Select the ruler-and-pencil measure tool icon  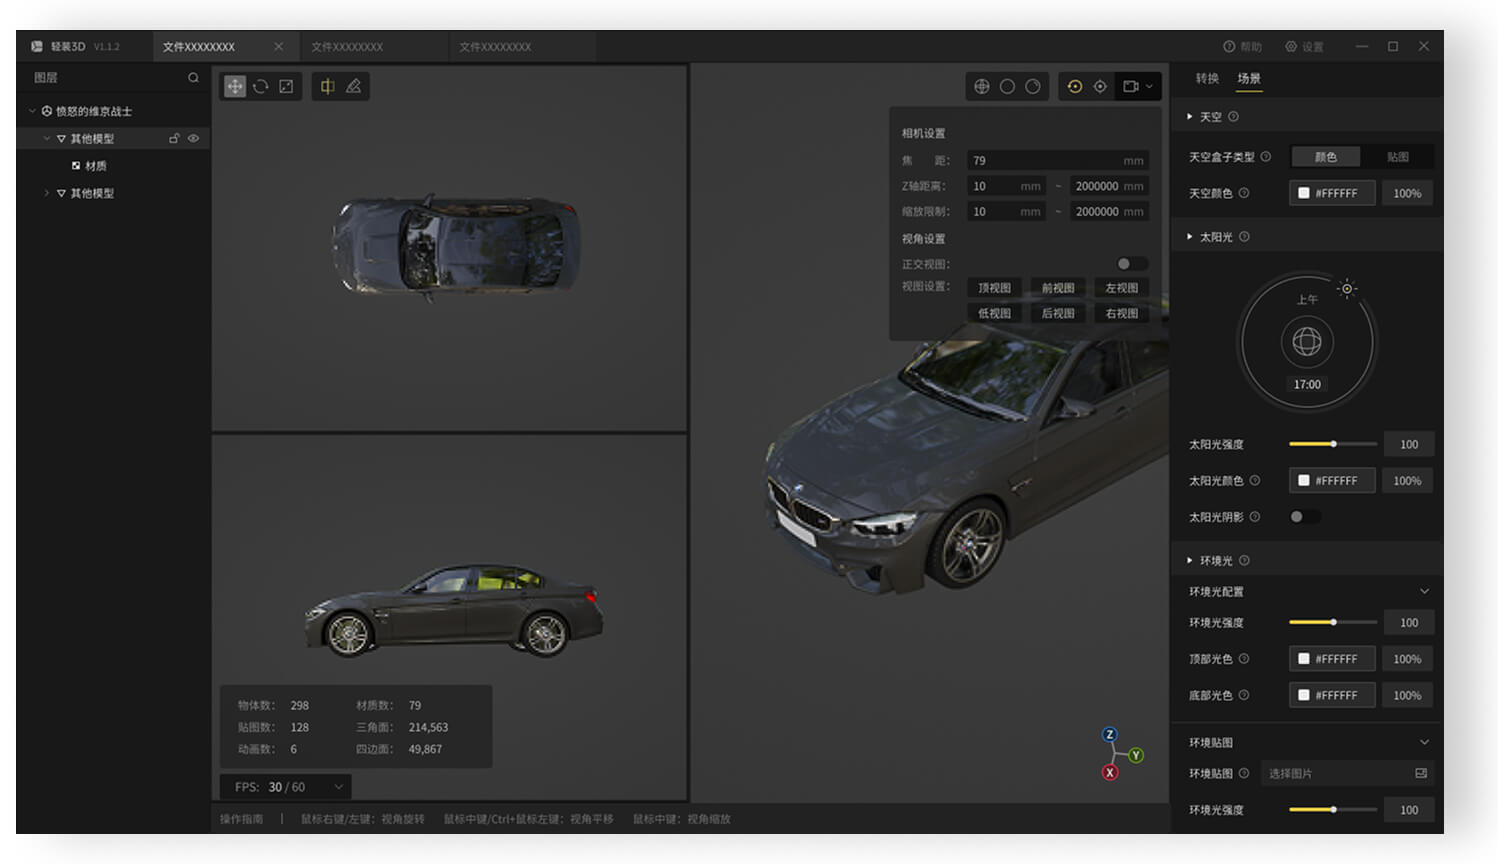[353, 87]
